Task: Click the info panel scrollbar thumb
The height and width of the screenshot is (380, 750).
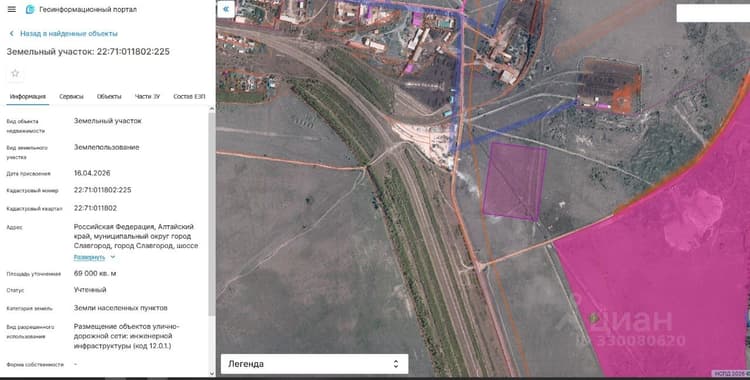Action: (212, 214)
